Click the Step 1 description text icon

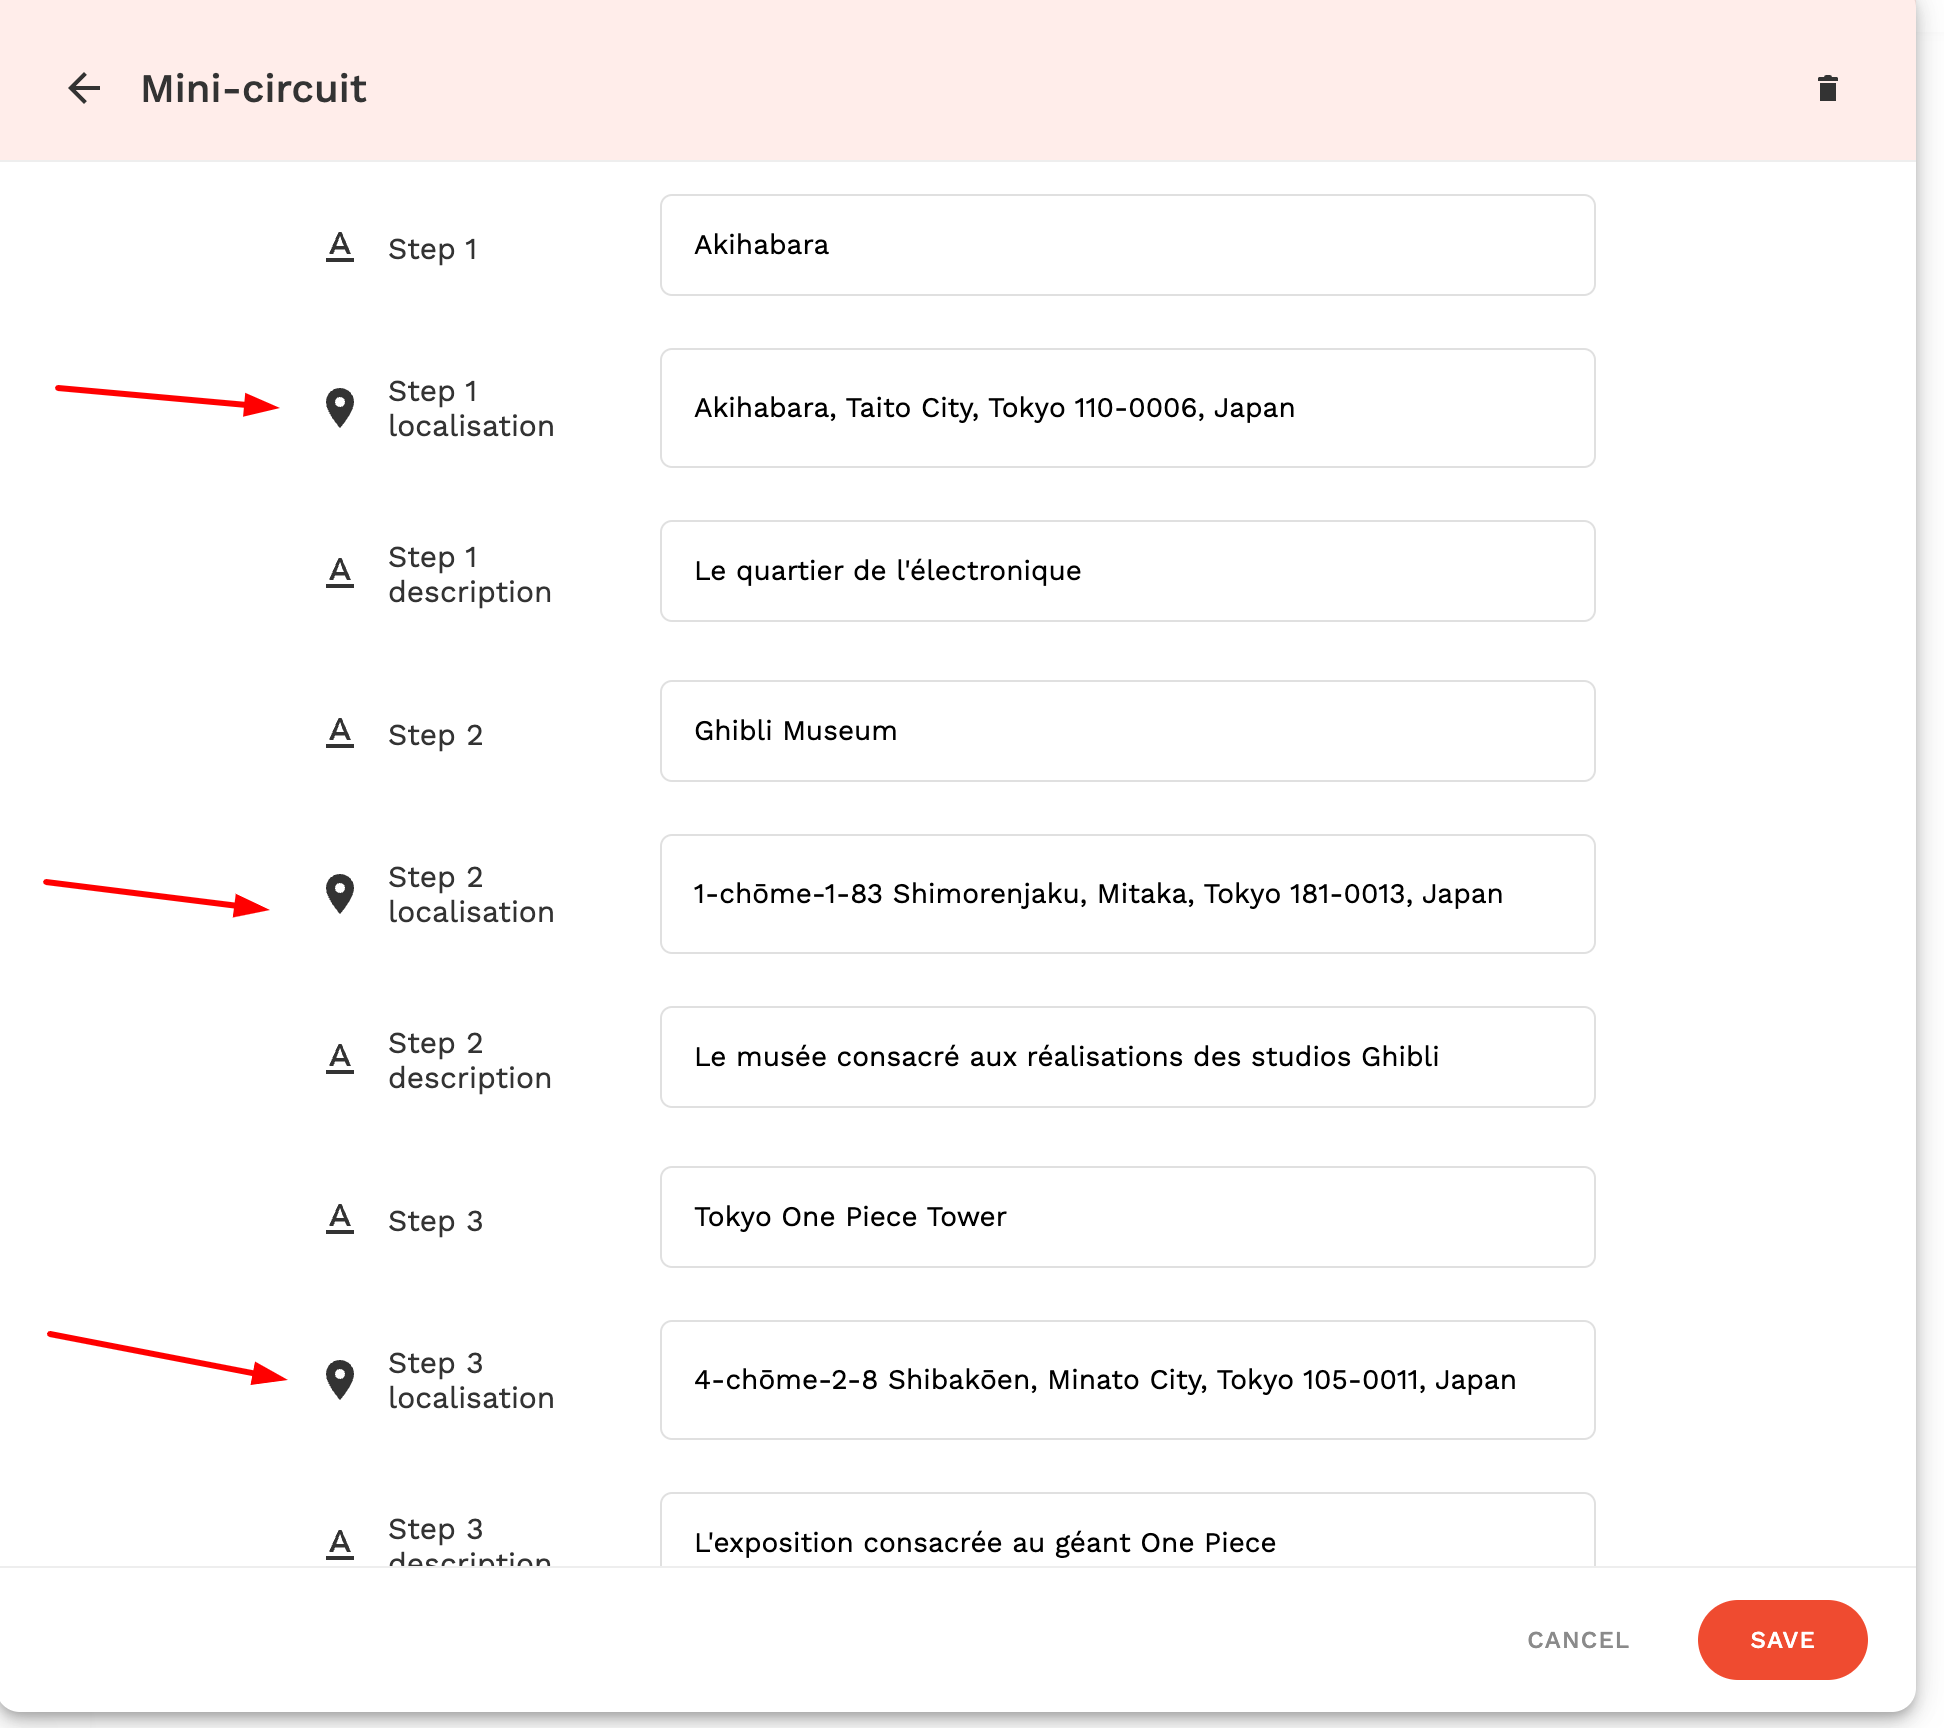(x=340, y=573)
